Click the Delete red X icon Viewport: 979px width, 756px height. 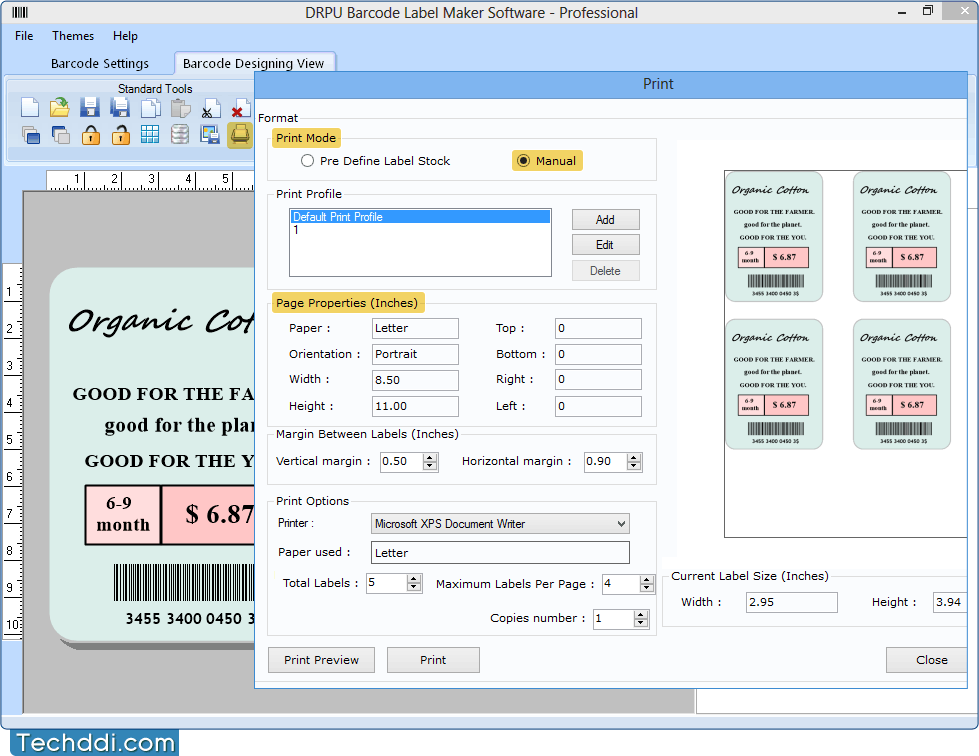coord(240,109)
